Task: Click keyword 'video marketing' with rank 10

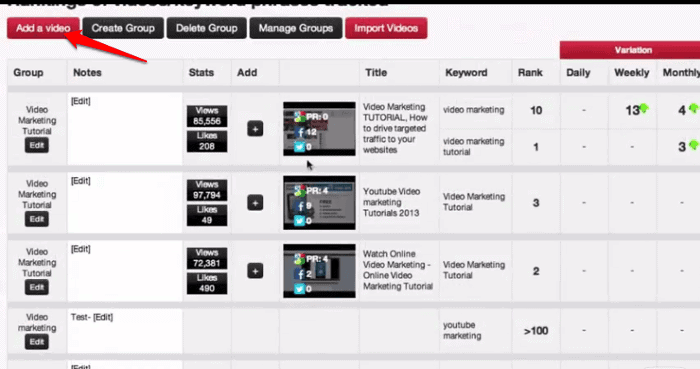Action: [x=474, y=110]
